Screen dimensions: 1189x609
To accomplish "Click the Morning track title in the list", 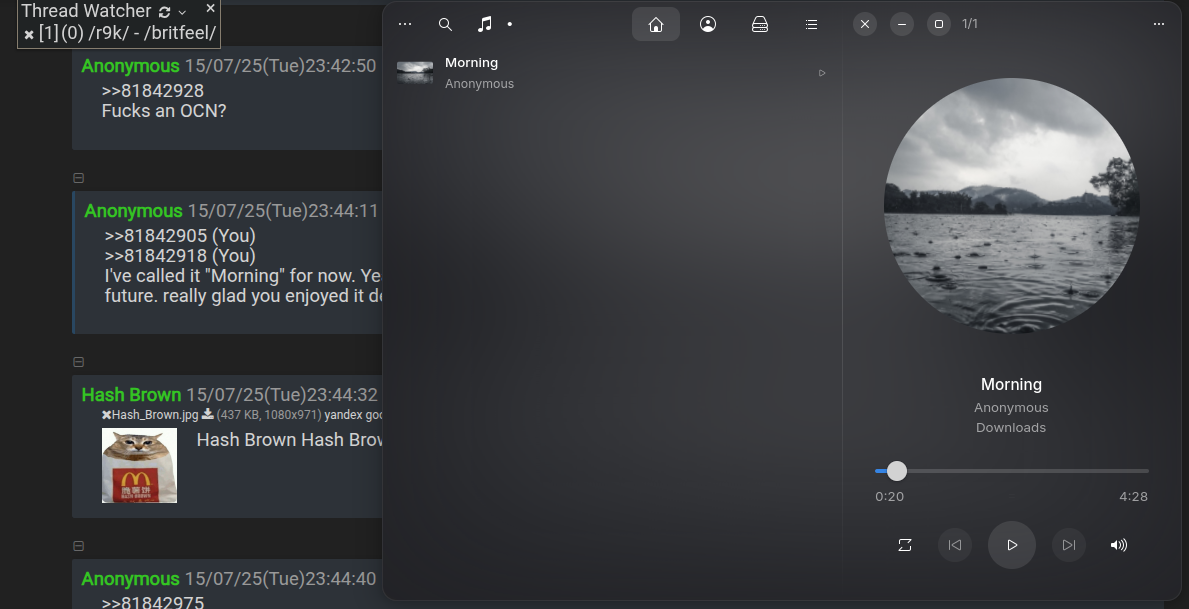I will coord(471,63).
